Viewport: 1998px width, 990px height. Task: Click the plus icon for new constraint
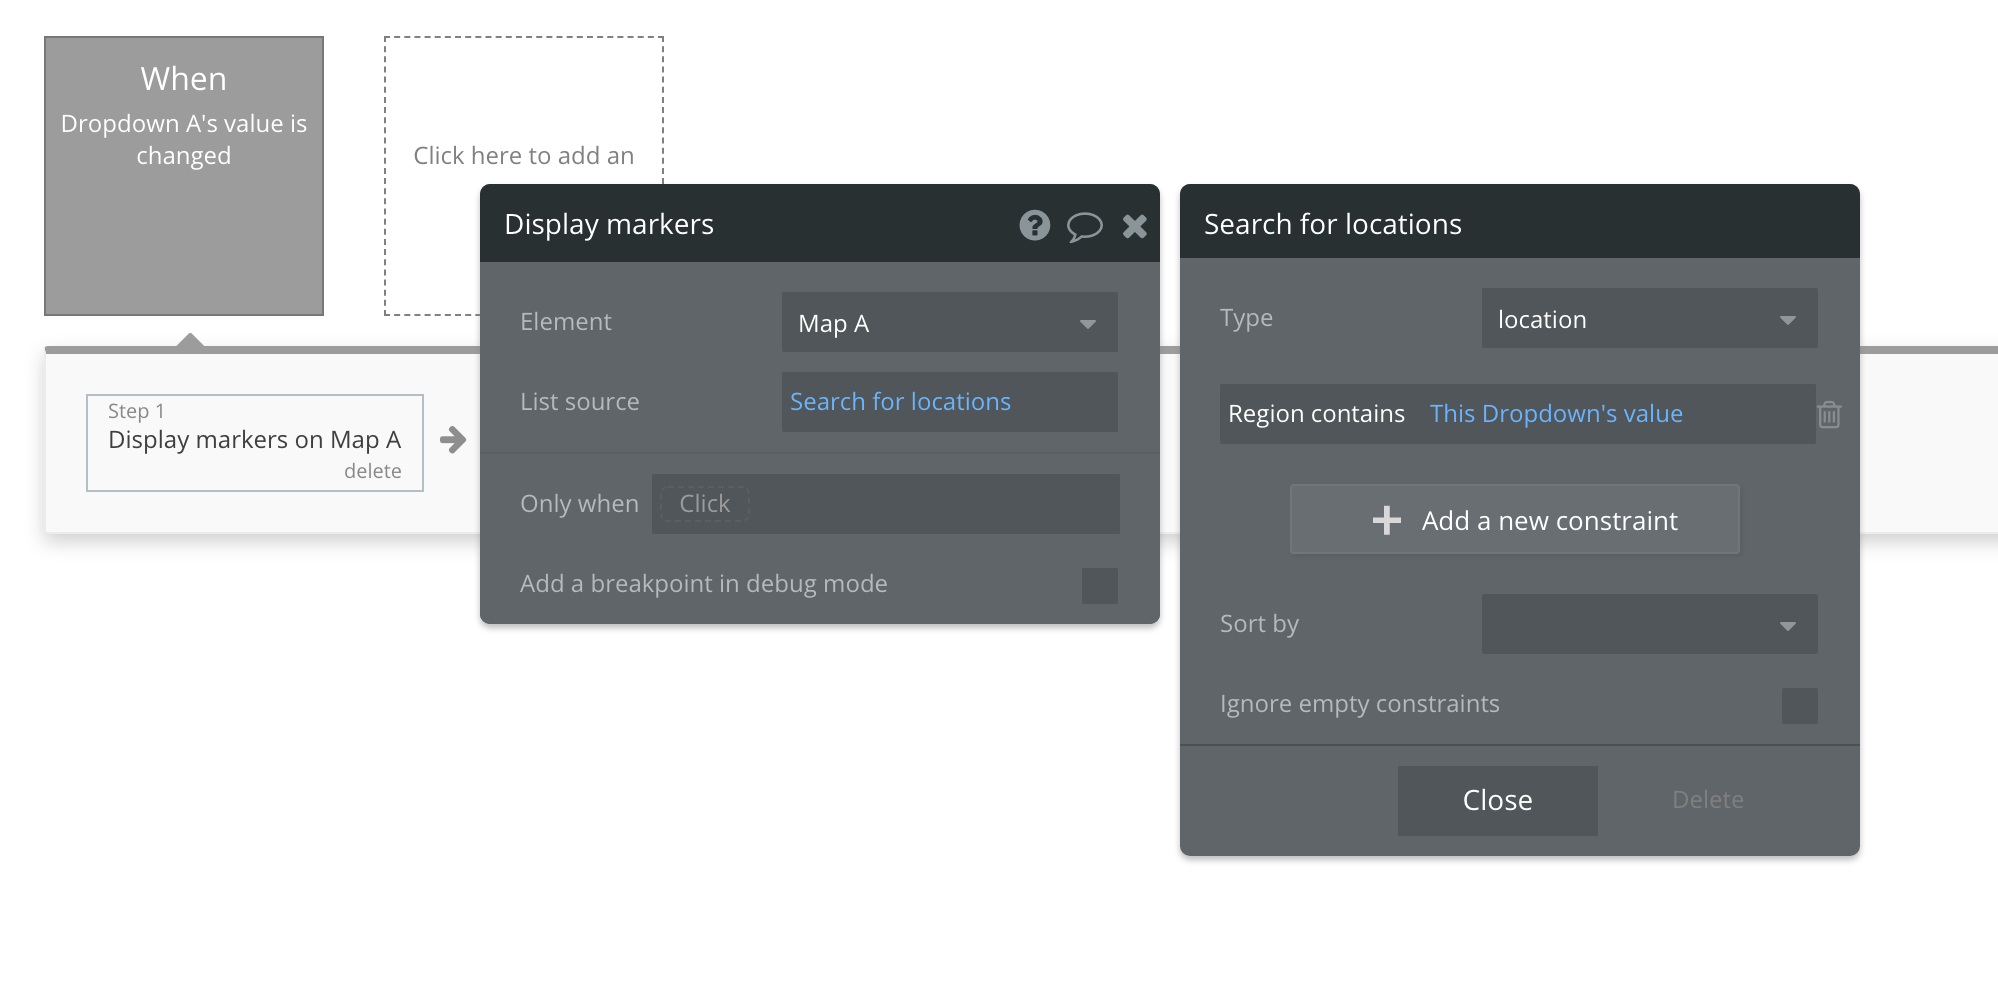[1386, 520]
